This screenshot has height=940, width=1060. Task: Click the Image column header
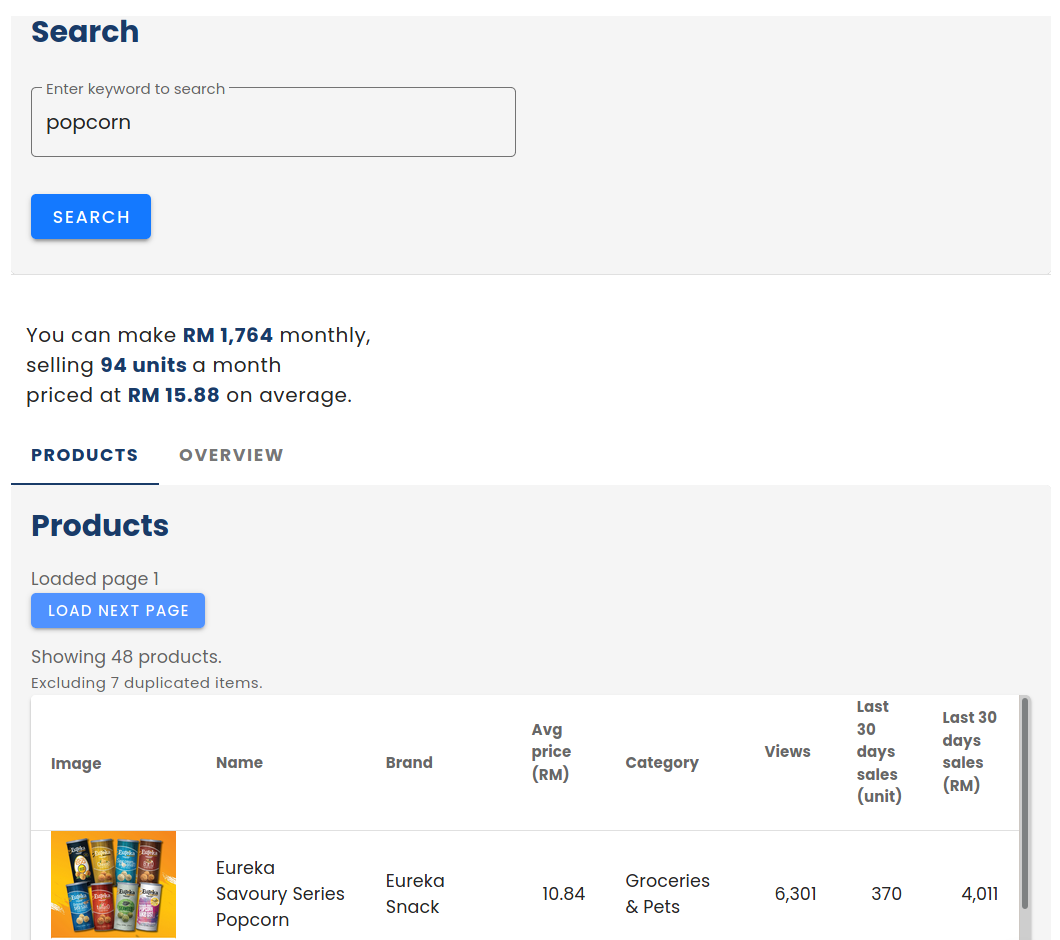pos(76,763)
